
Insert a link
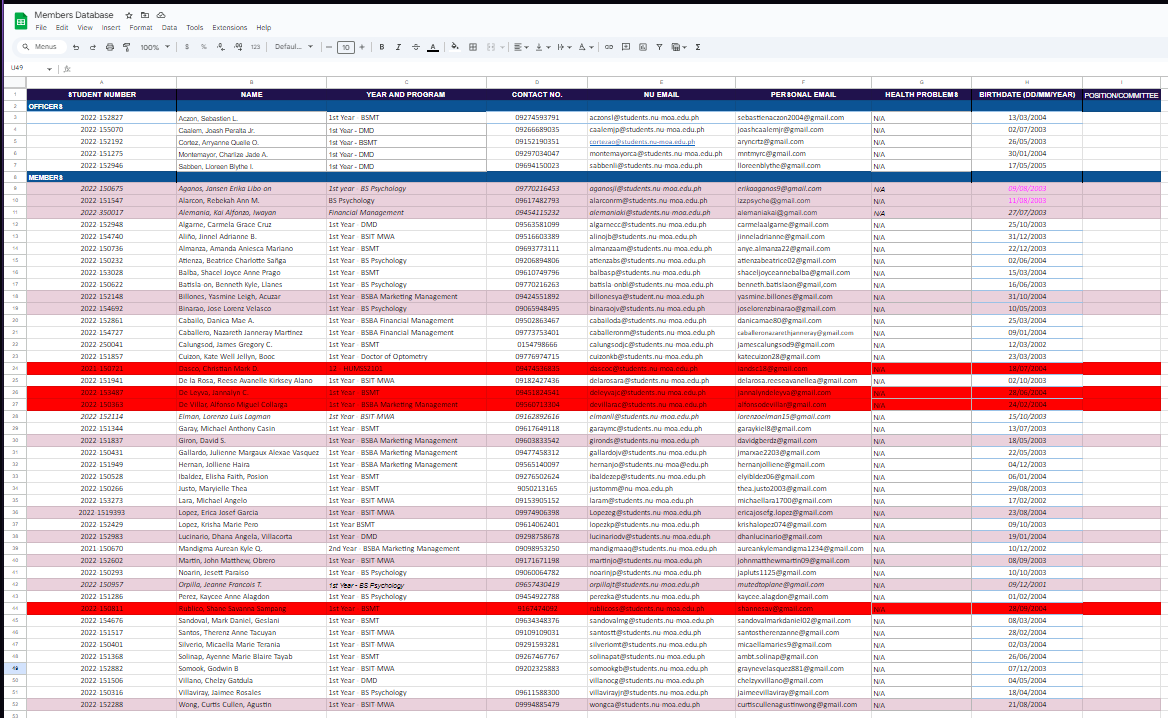[x=609, y=47]
